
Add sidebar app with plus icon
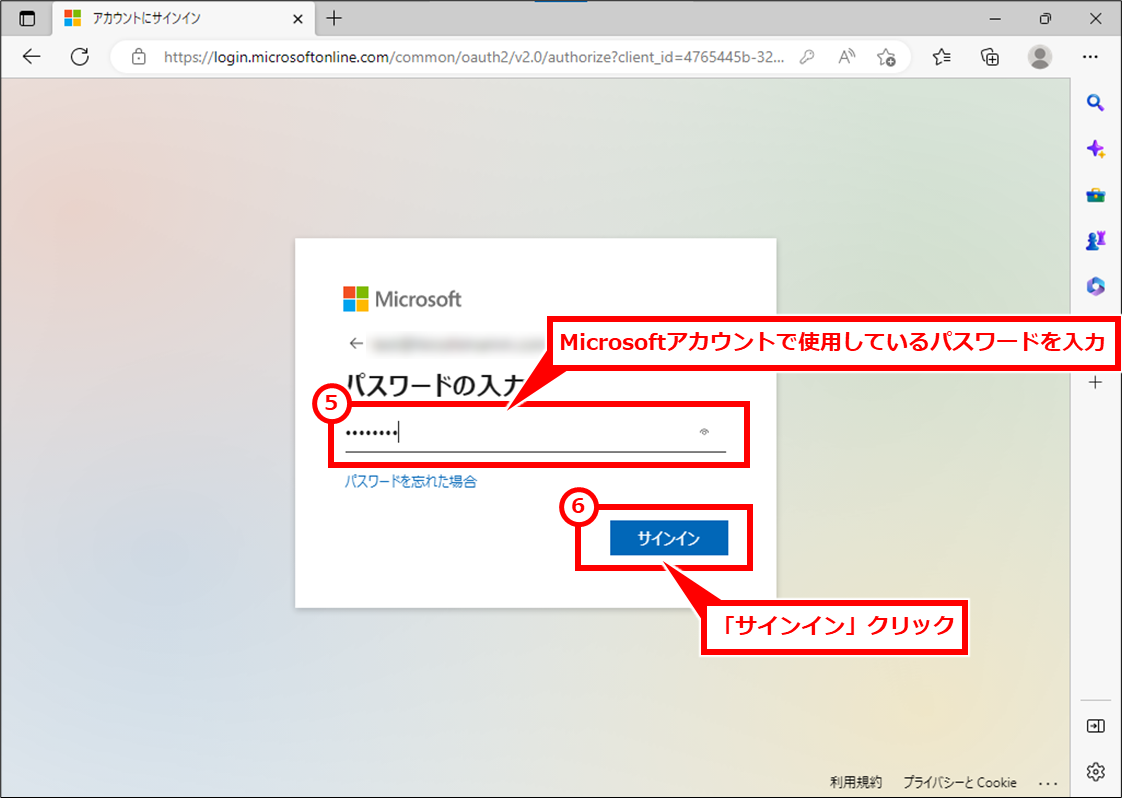pos(1095,382)
